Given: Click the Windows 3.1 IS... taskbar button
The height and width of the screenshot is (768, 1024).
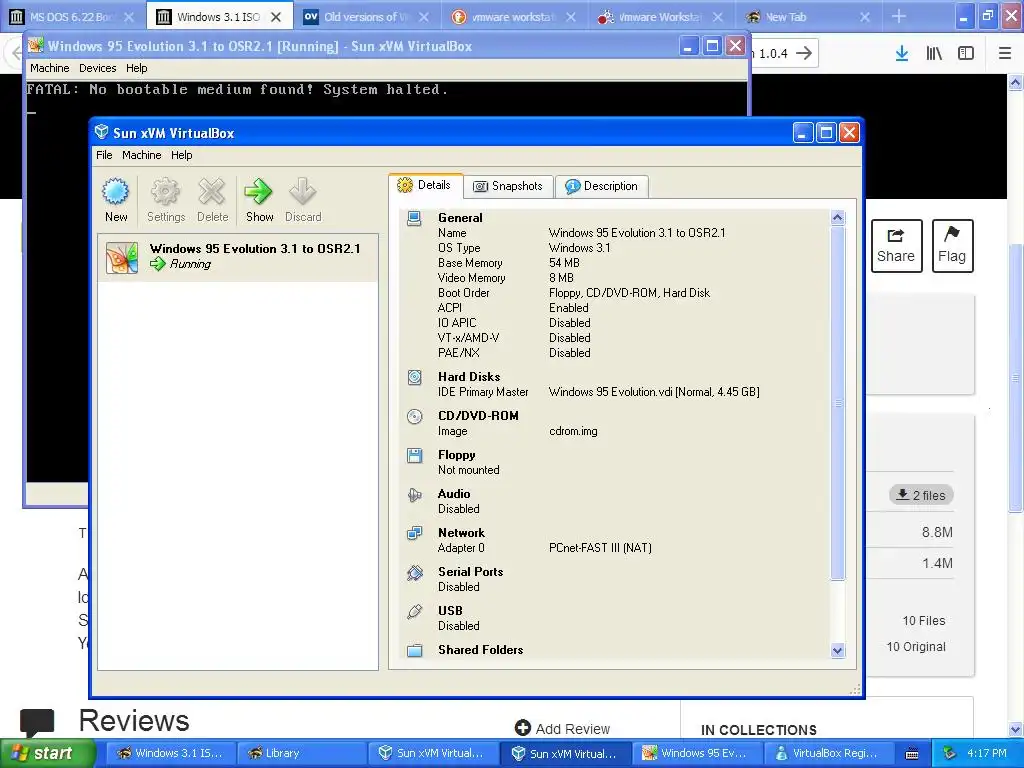Looking at the screenshot, I should pyautogui.click(x=170, y=753).
